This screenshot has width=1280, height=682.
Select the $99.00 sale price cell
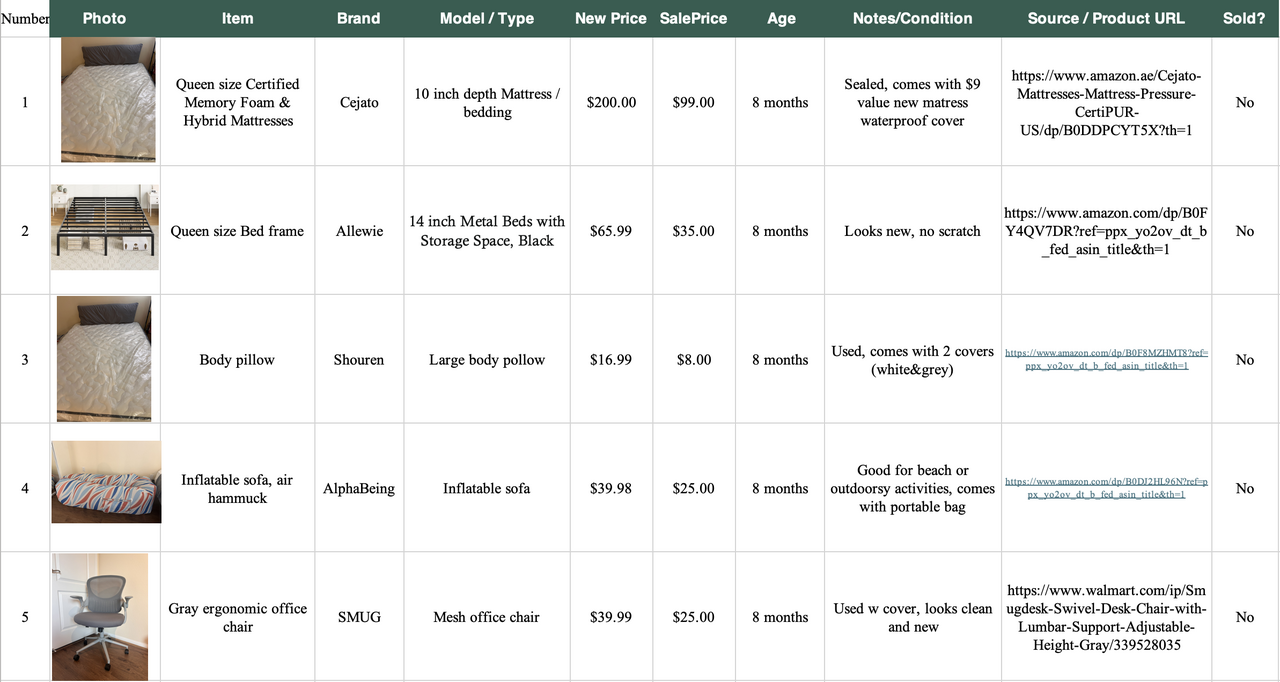[693, 102]
